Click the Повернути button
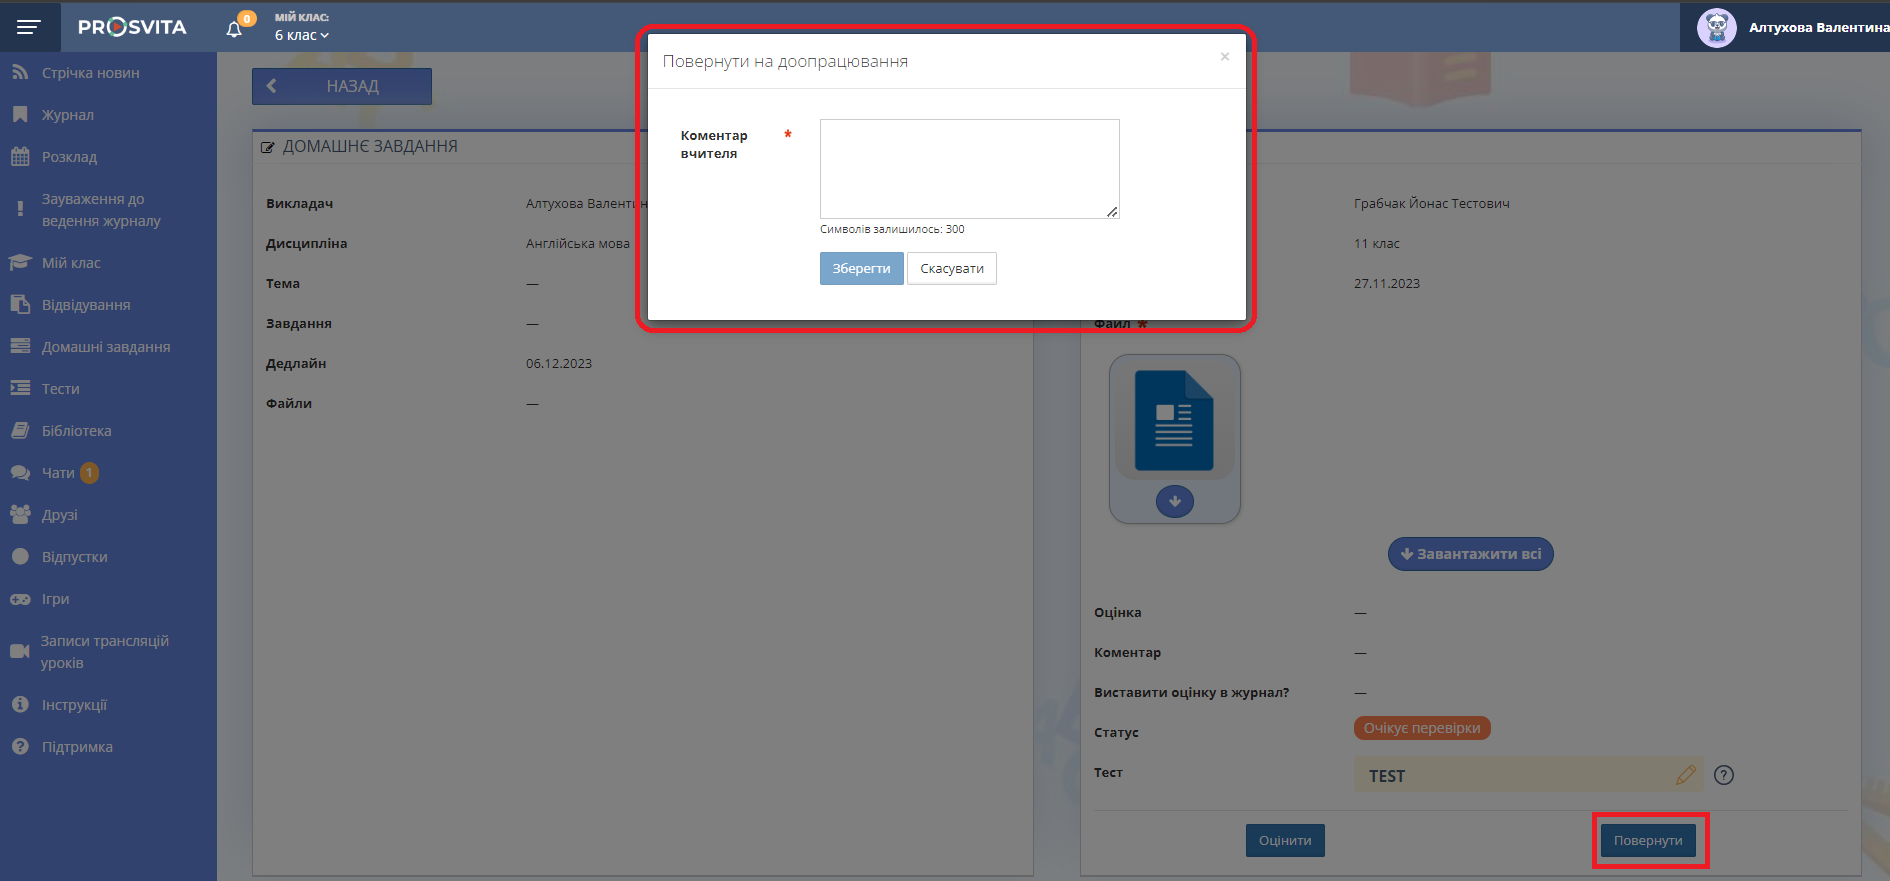This screenshot has width=1890, height=881. [x=1647, y=840]
